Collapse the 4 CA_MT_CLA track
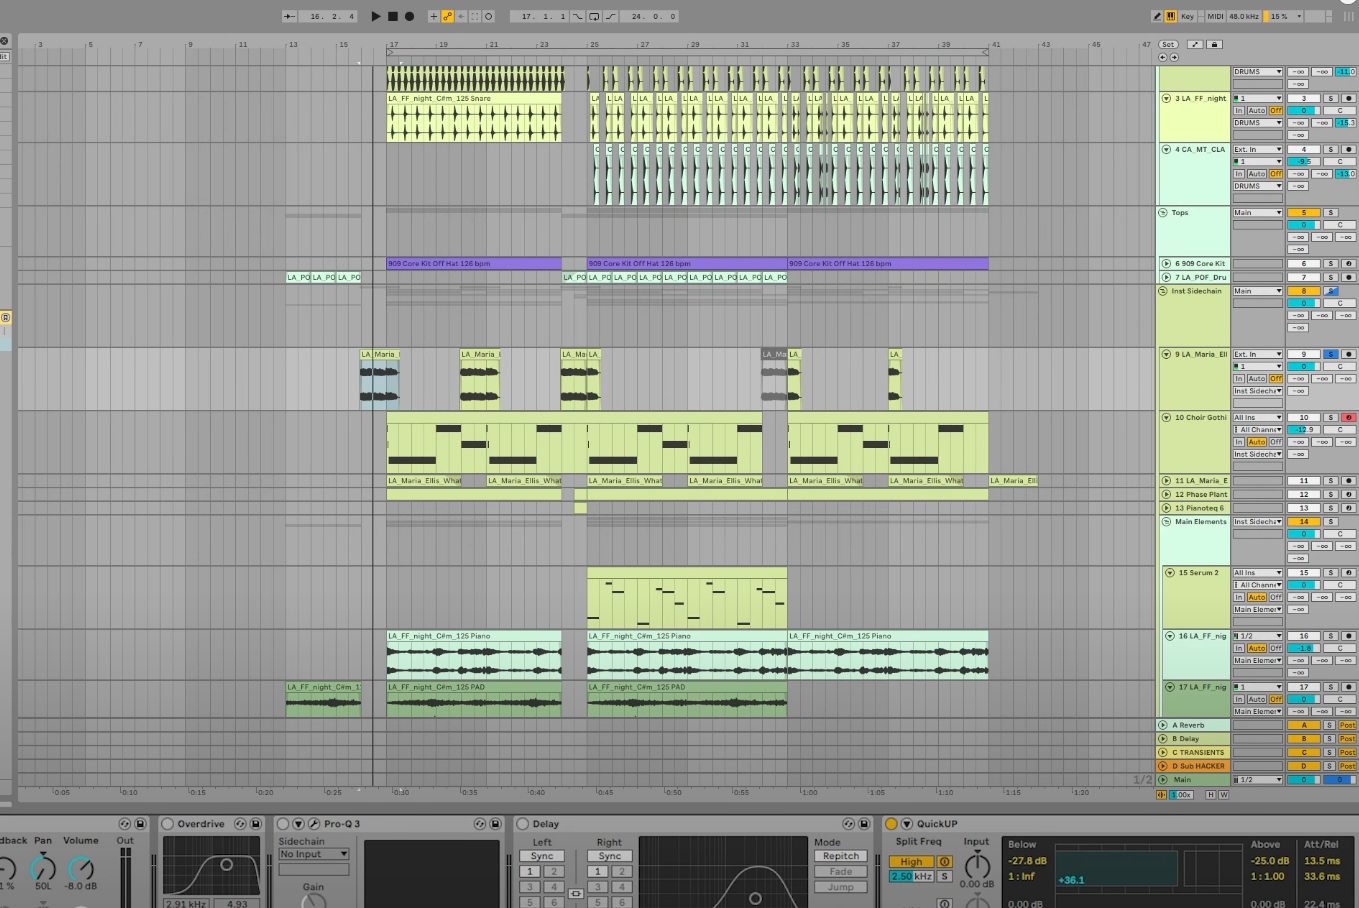 [1166, 150]
